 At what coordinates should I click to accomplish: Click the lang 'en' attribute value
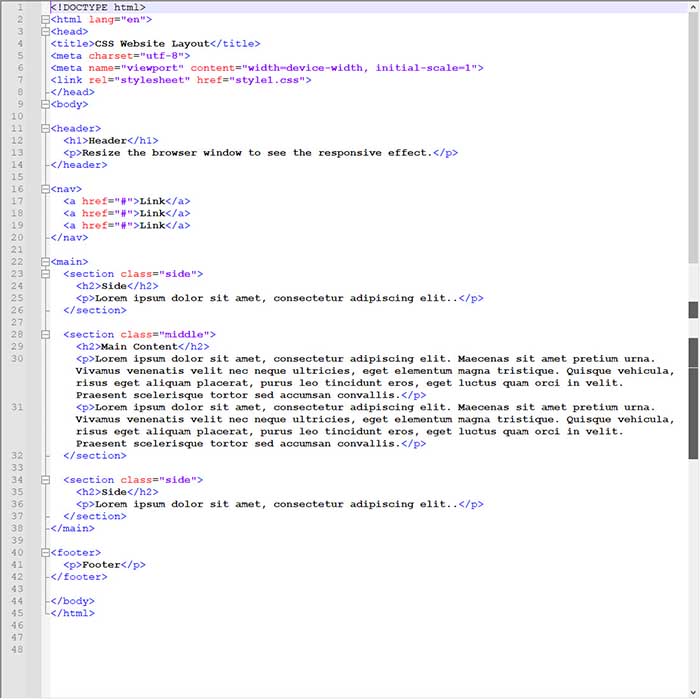133,20
